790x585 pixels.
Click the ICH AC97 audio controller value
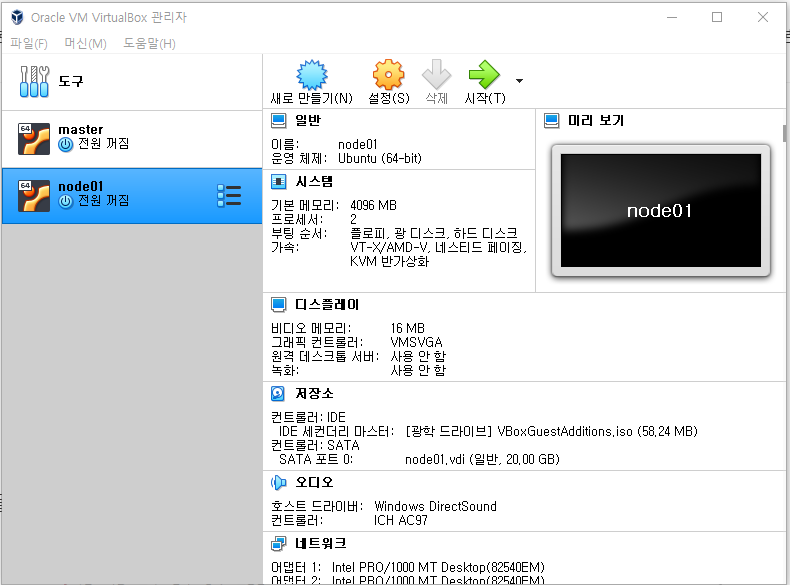[401, 521]
